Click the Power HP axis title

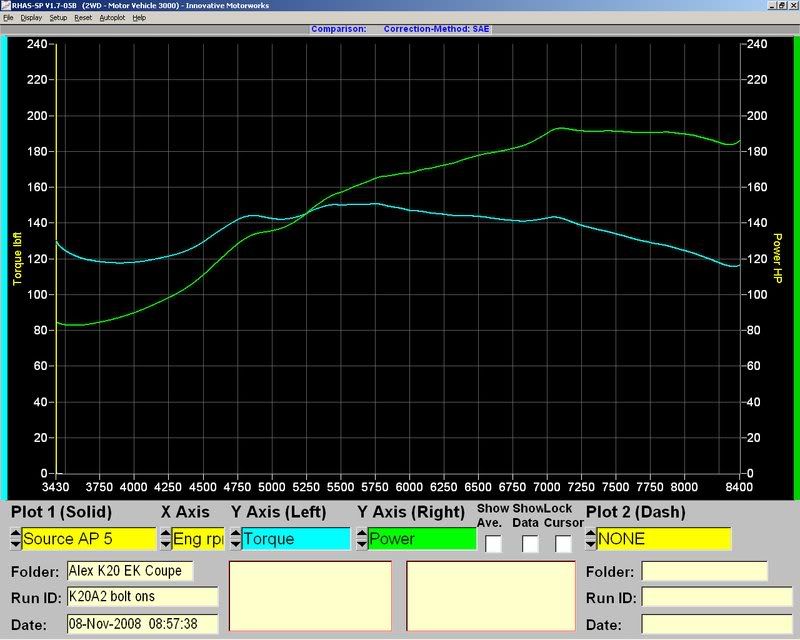778,258
